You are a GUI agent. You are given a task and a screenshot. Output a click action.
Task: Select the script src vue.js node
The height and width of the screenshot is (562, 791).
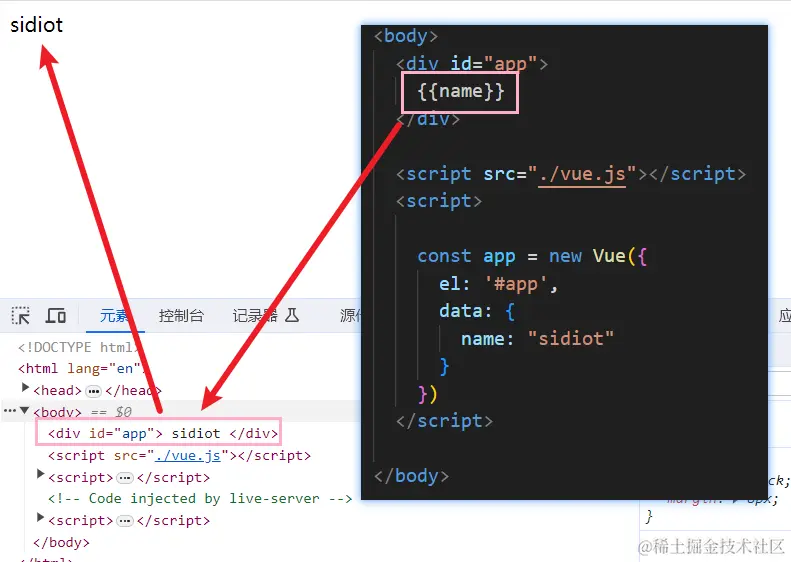pyautogui.click(x=179, y=456)
